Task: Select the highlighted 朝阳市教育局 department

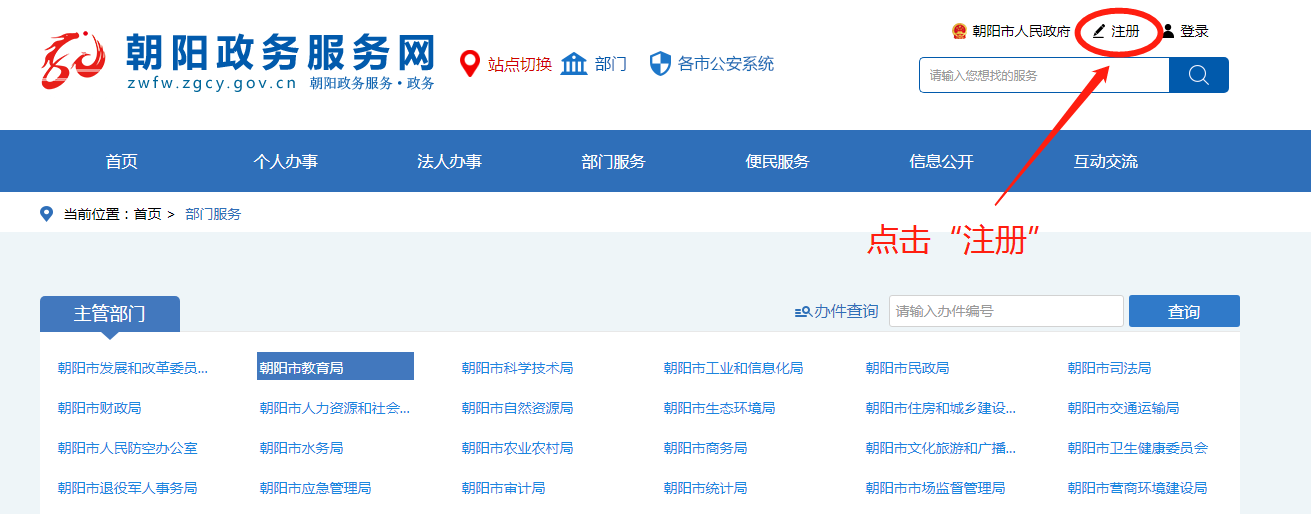Action: [x=335, y=367]
